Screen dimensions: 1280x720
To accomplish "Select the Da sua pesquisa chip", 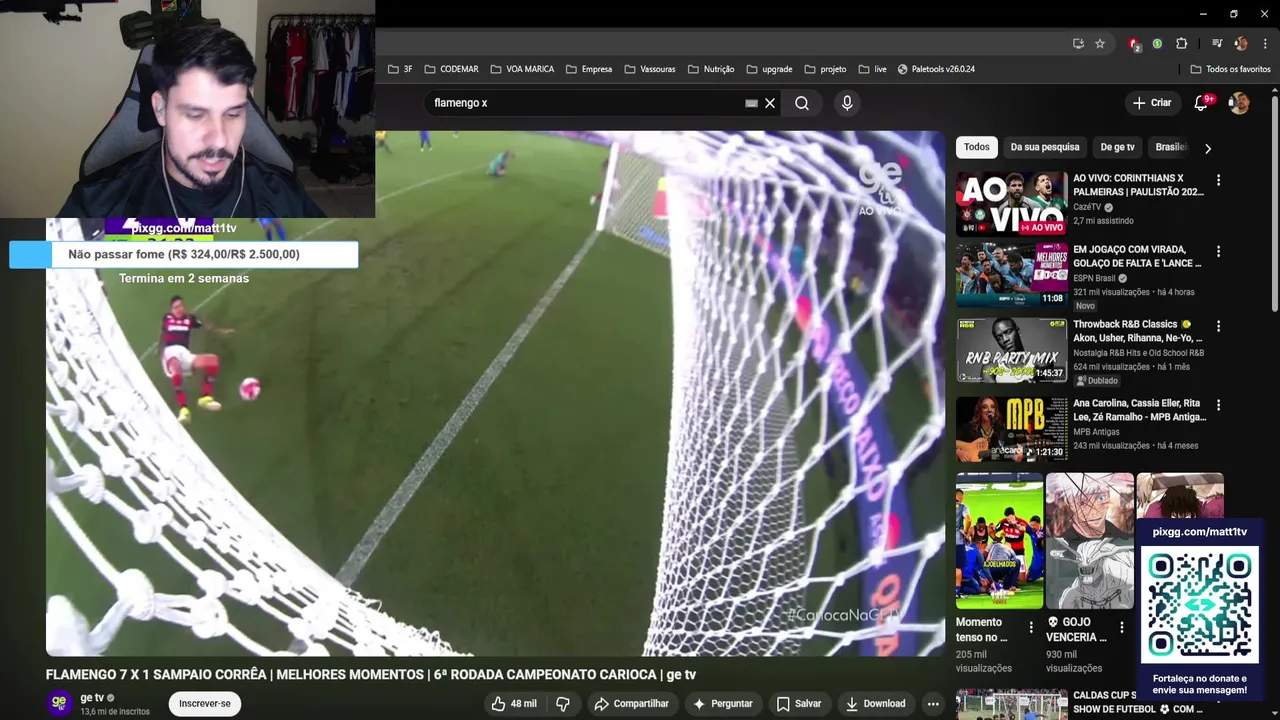I will (1044, 147).
